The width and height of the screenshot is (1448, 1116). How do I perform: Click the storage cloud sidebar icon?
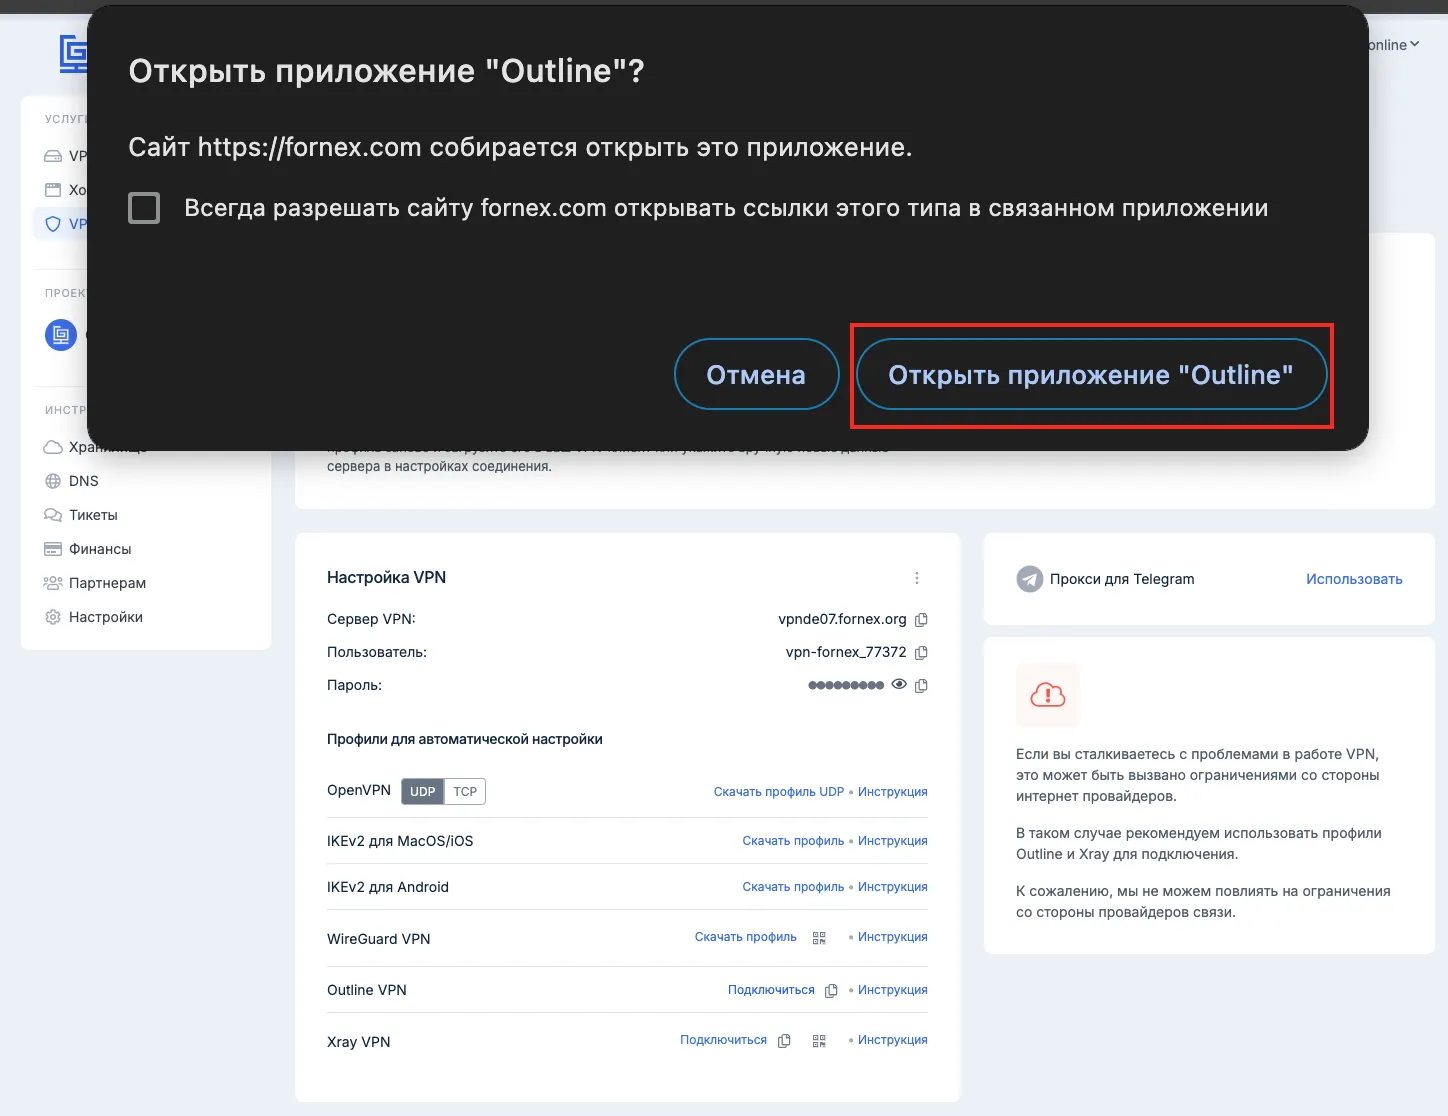pyautogui.click(x=53, y=447)
